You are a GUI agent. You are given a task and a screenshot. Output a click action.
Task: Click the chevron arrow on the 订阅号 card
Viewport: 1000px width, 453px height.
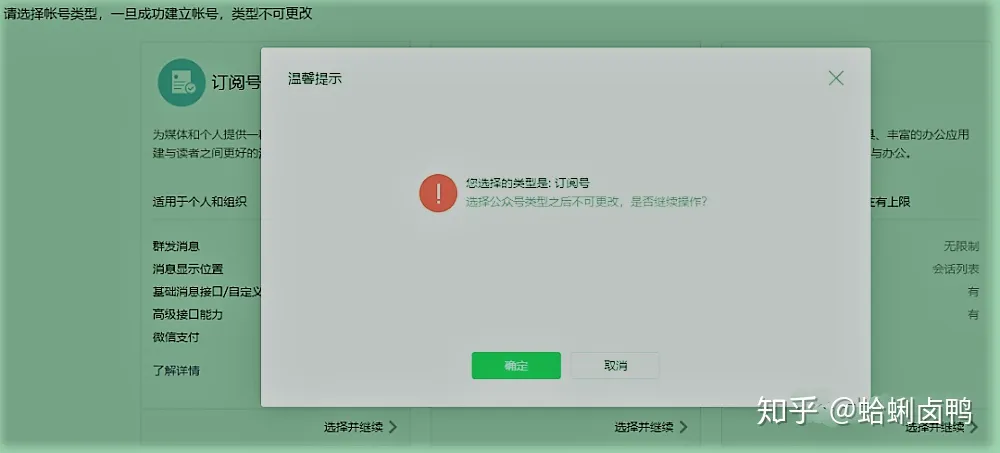(x=393, y=427)
